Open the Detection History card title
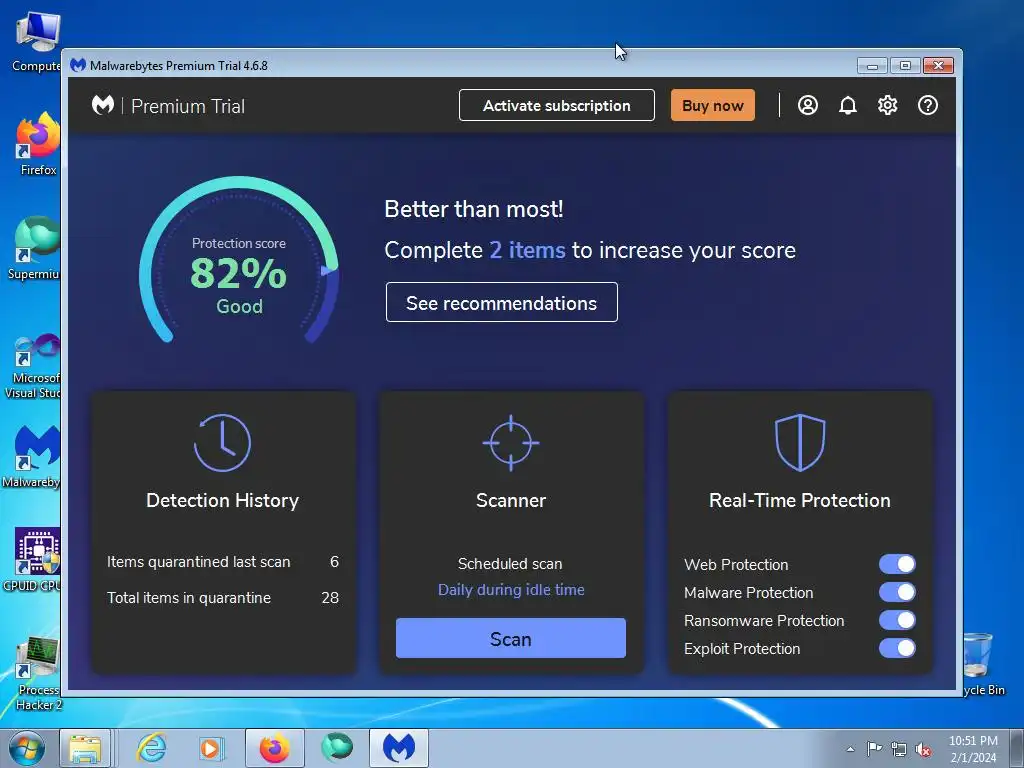1024x768 pixels. [222, 500]
